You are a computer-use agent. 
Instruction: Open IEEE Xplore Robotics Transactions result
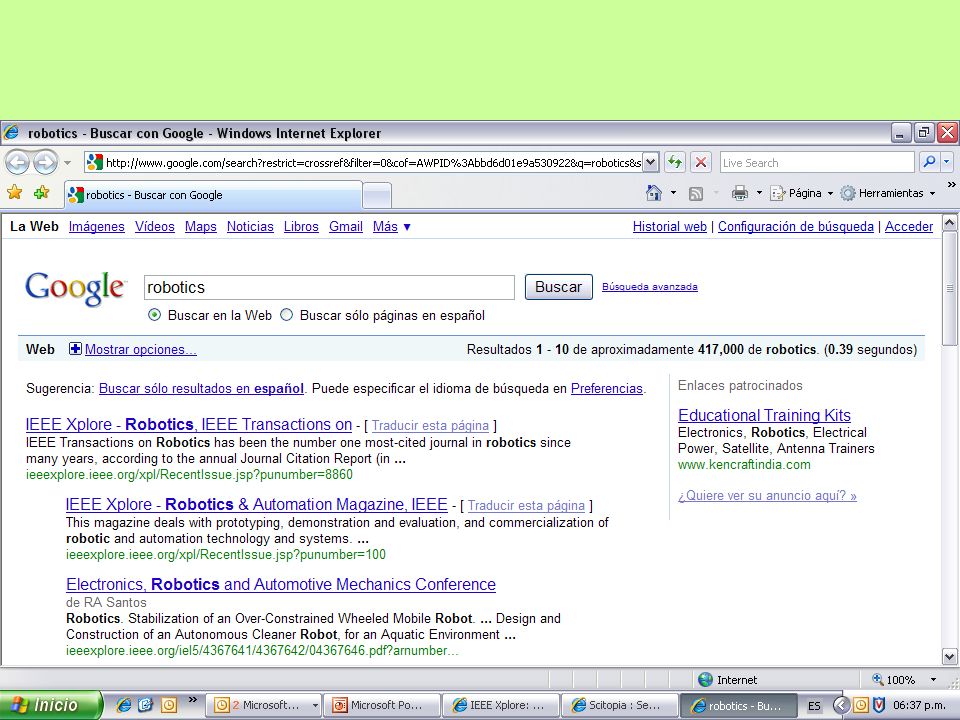click(x=189, y=424)
